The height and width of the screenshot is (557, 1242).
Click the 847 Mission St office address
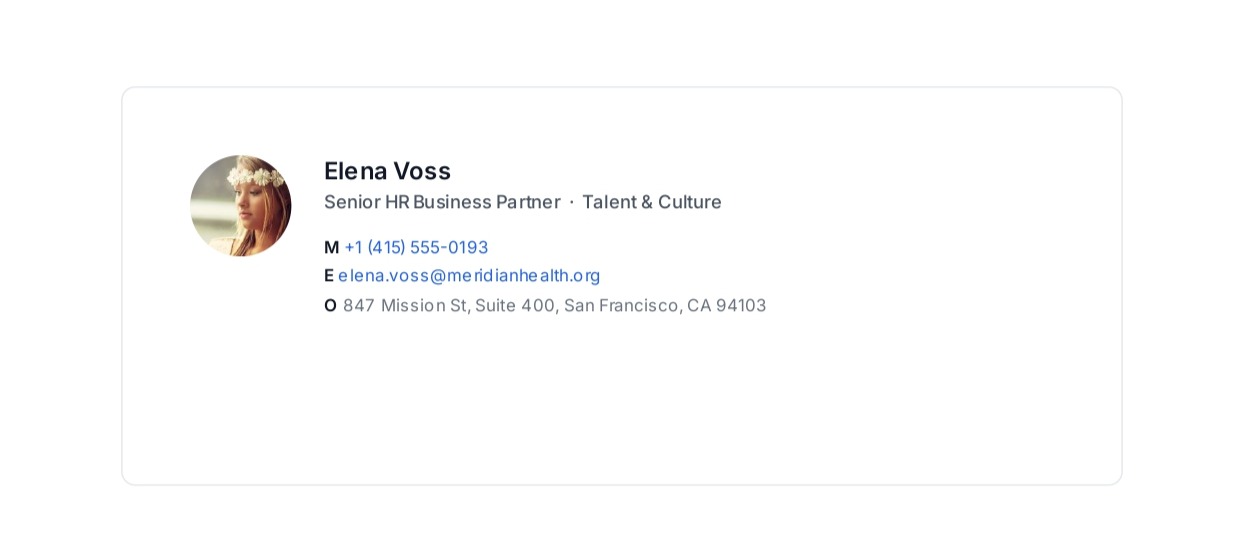coord(555,305)
